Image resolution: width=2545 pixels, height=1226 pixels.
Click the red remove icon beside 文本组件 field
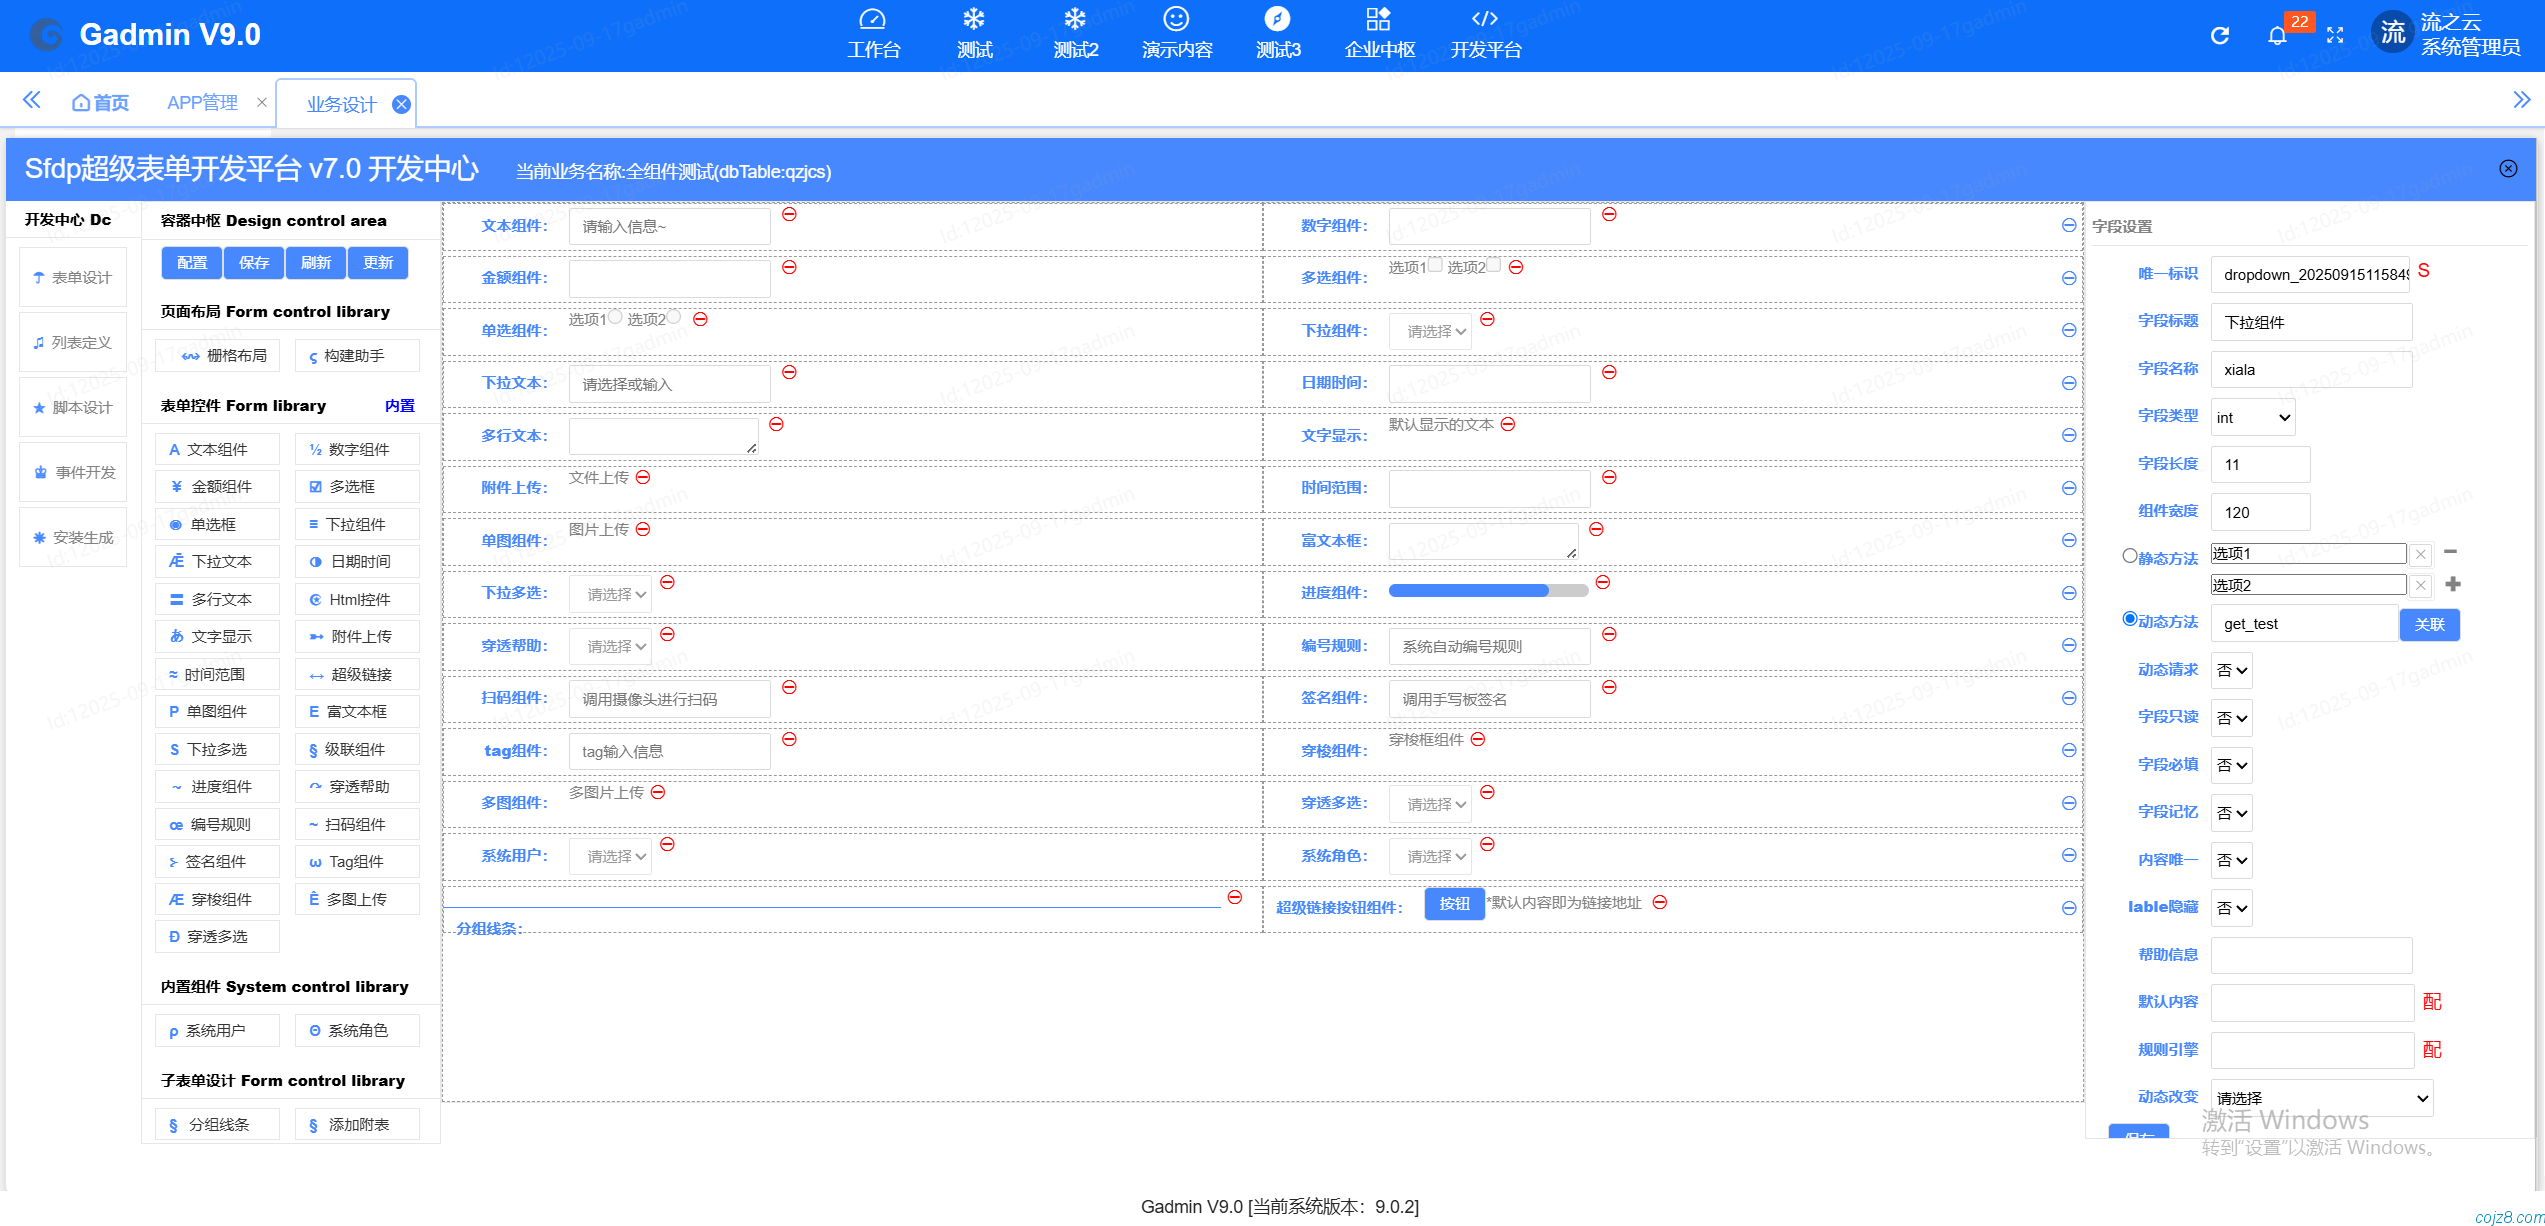pyautogui.click(x=789, y=214)
